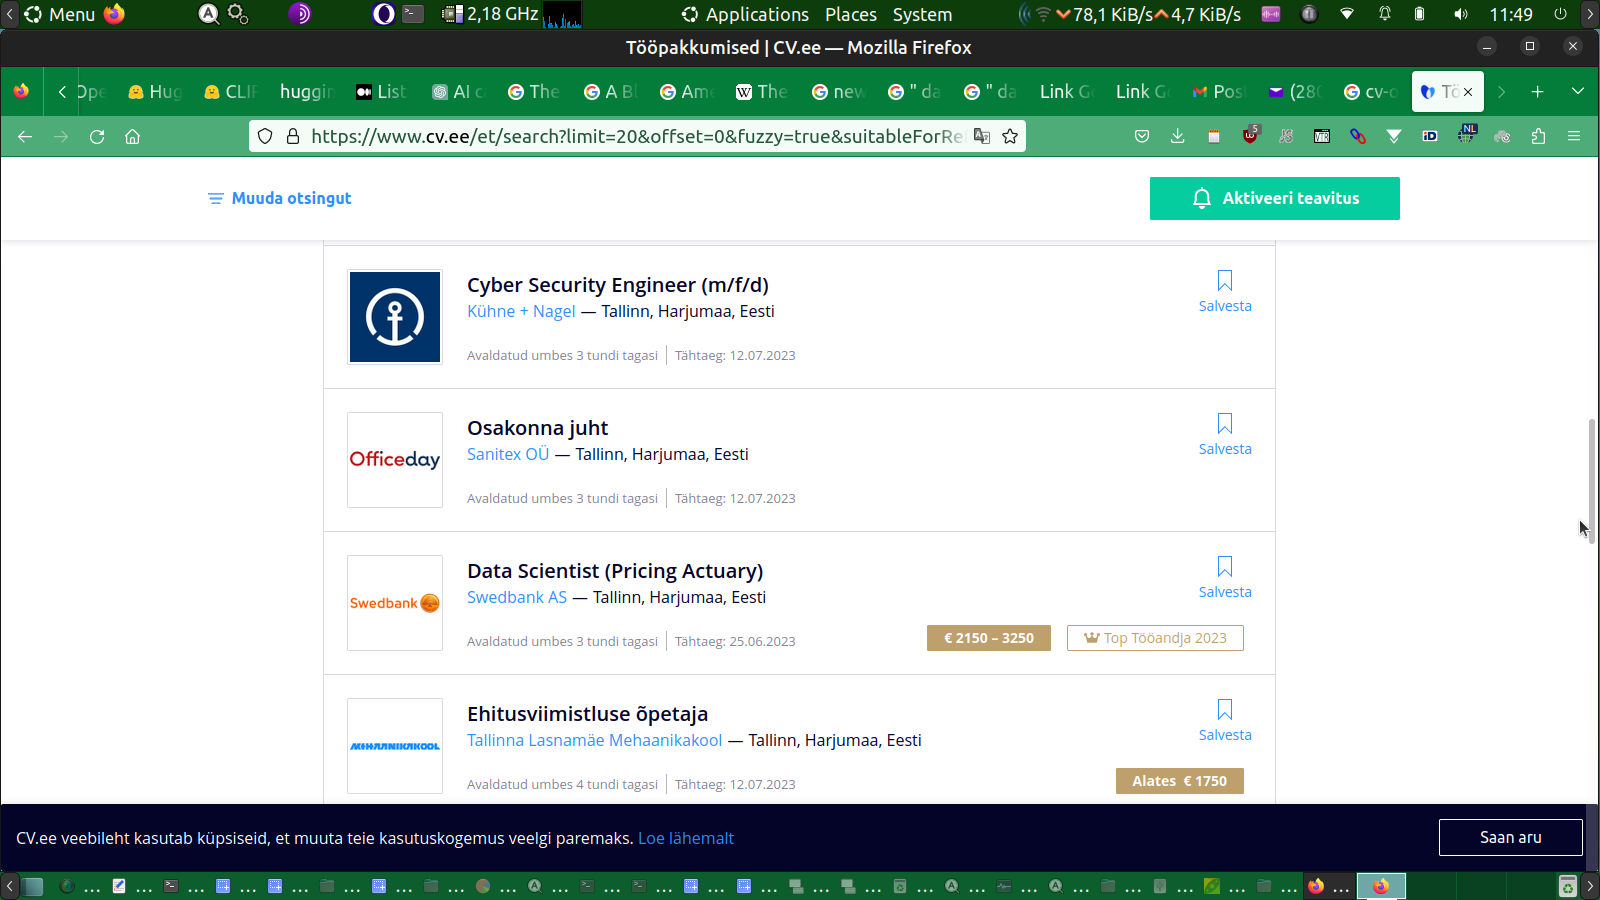Visit the Sanitex OÜ employer link
Screen dimensions: 1600x900
[508, 454]
